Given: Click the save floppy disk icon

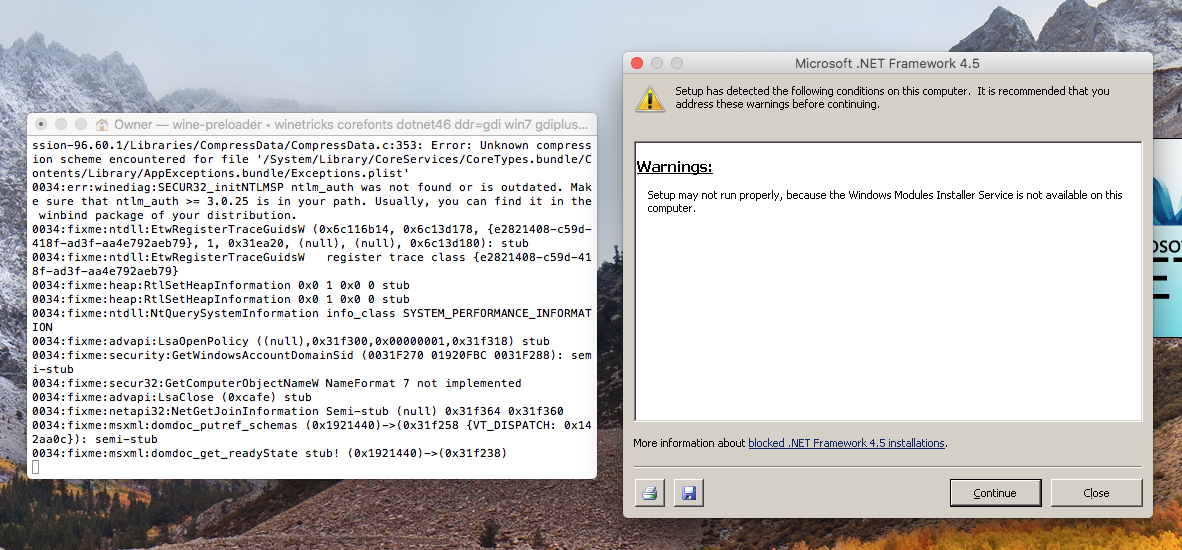Looking at the screenshot, I should coord(688,493).
